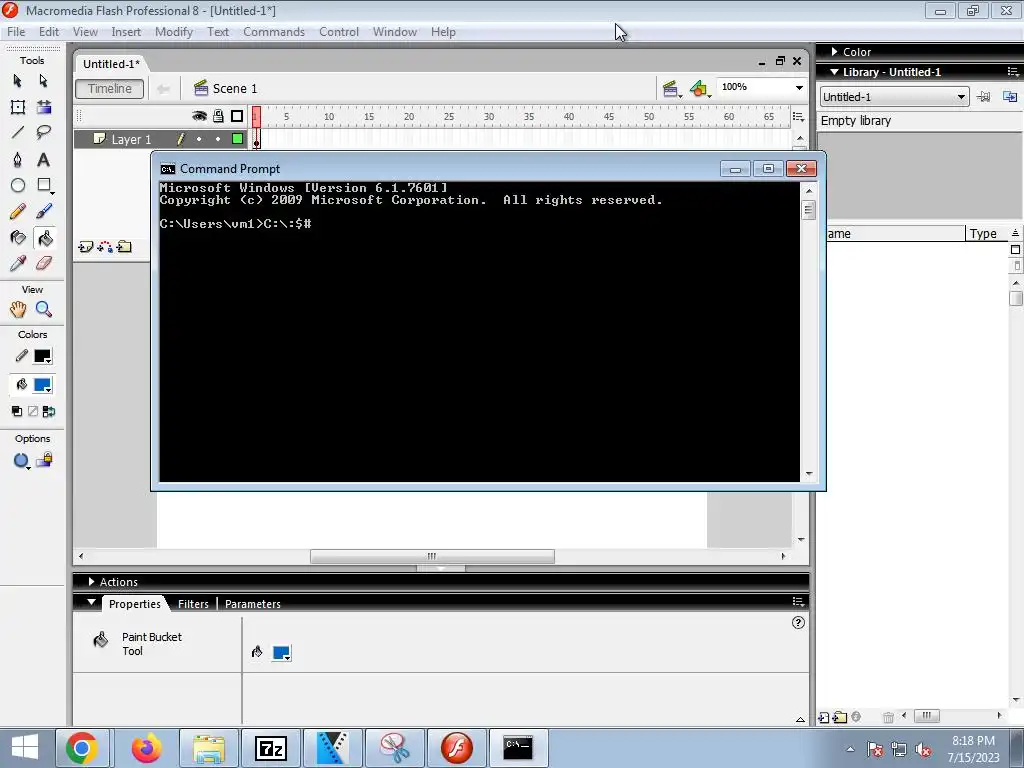Select the Untitled-1* document tab

[x=111, y=64]
